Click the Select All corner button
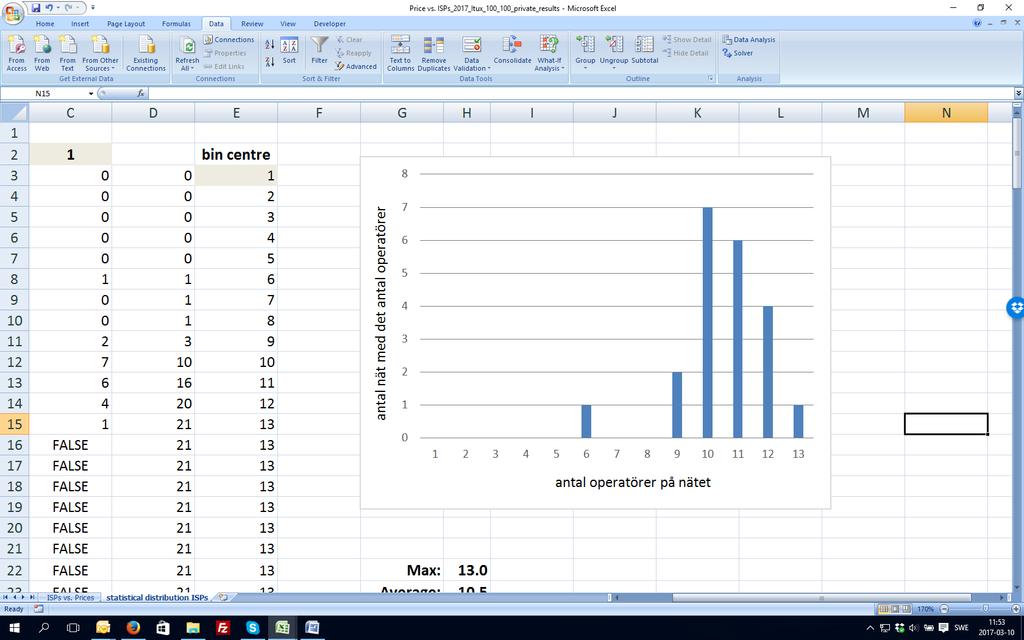The width and height of the screenshot is (1024, 640). click(x=14, y=113)
